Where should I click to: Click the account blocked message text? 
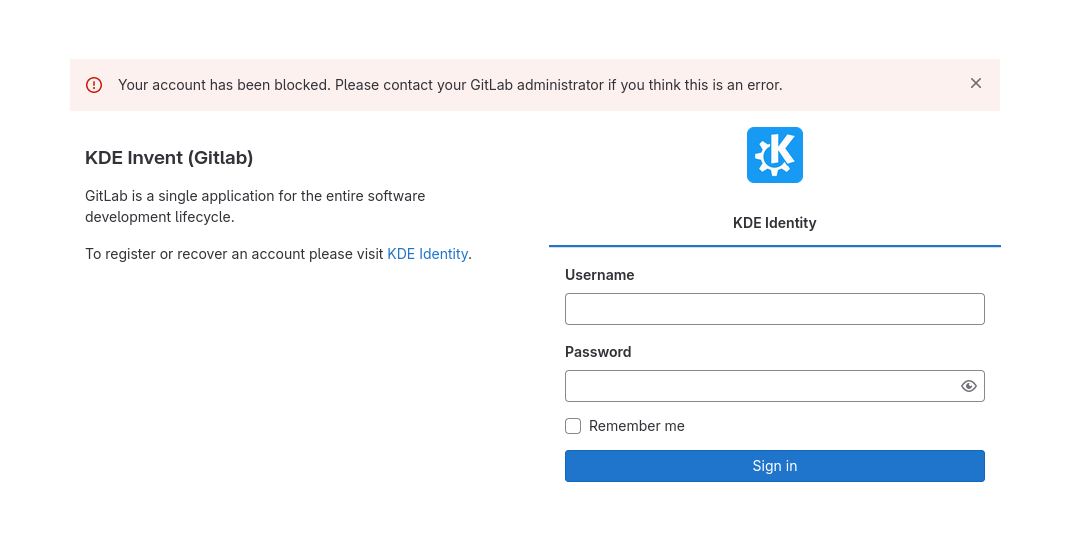[450, 85]
